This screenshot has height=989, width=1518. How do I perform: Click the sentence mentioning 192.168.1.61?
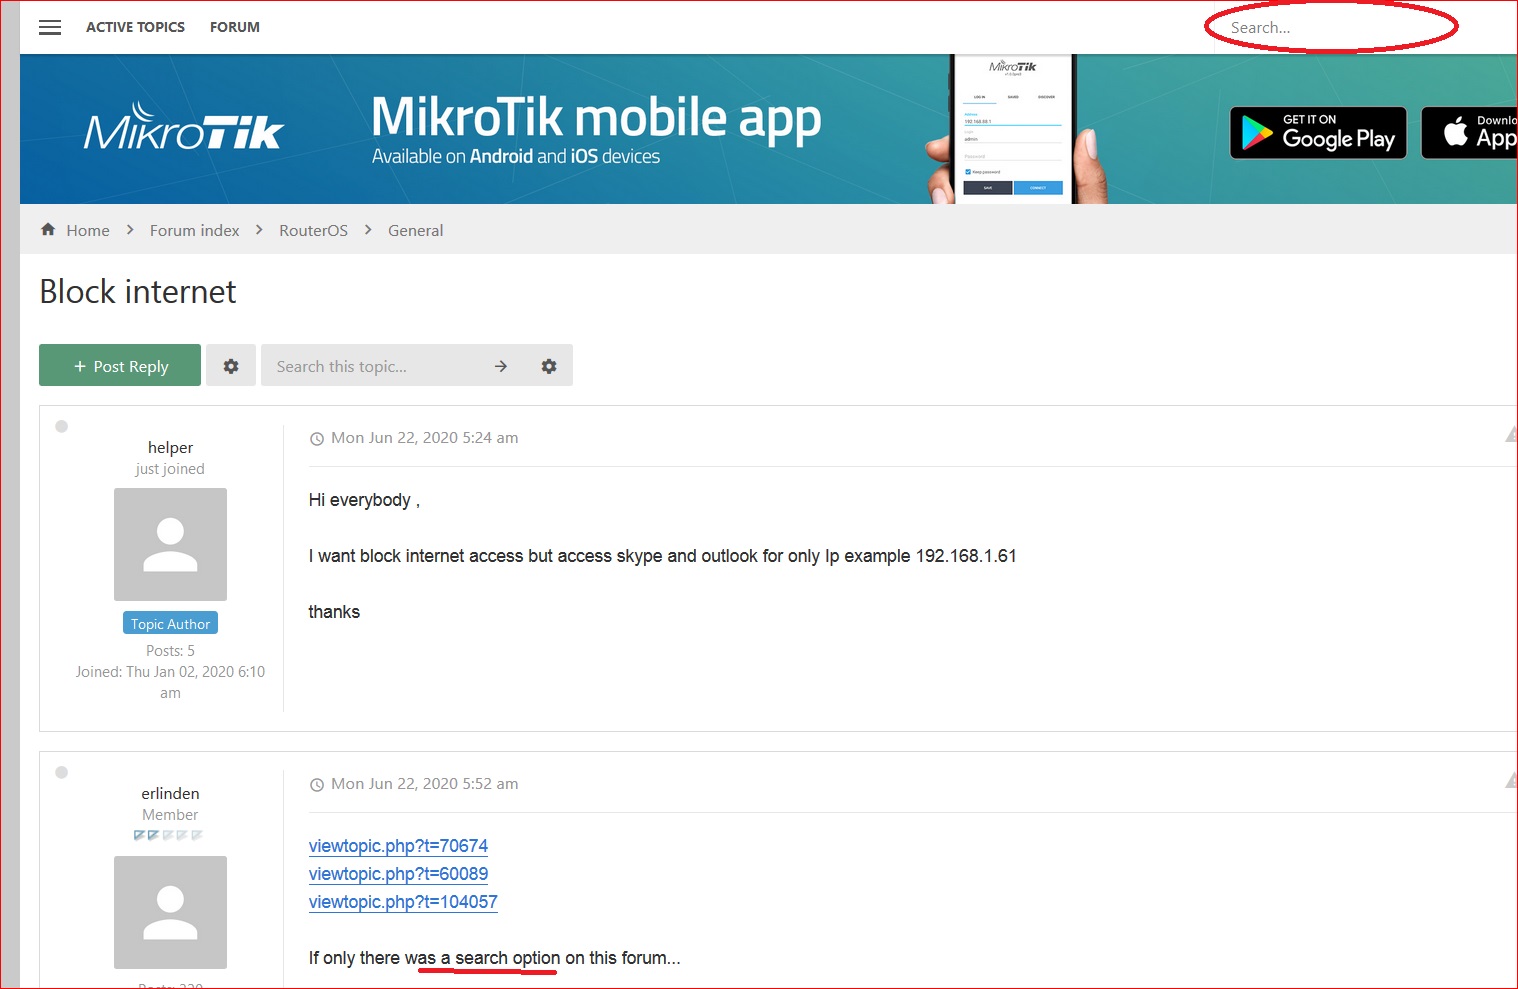pyautogui.click(x=662, y=556)
